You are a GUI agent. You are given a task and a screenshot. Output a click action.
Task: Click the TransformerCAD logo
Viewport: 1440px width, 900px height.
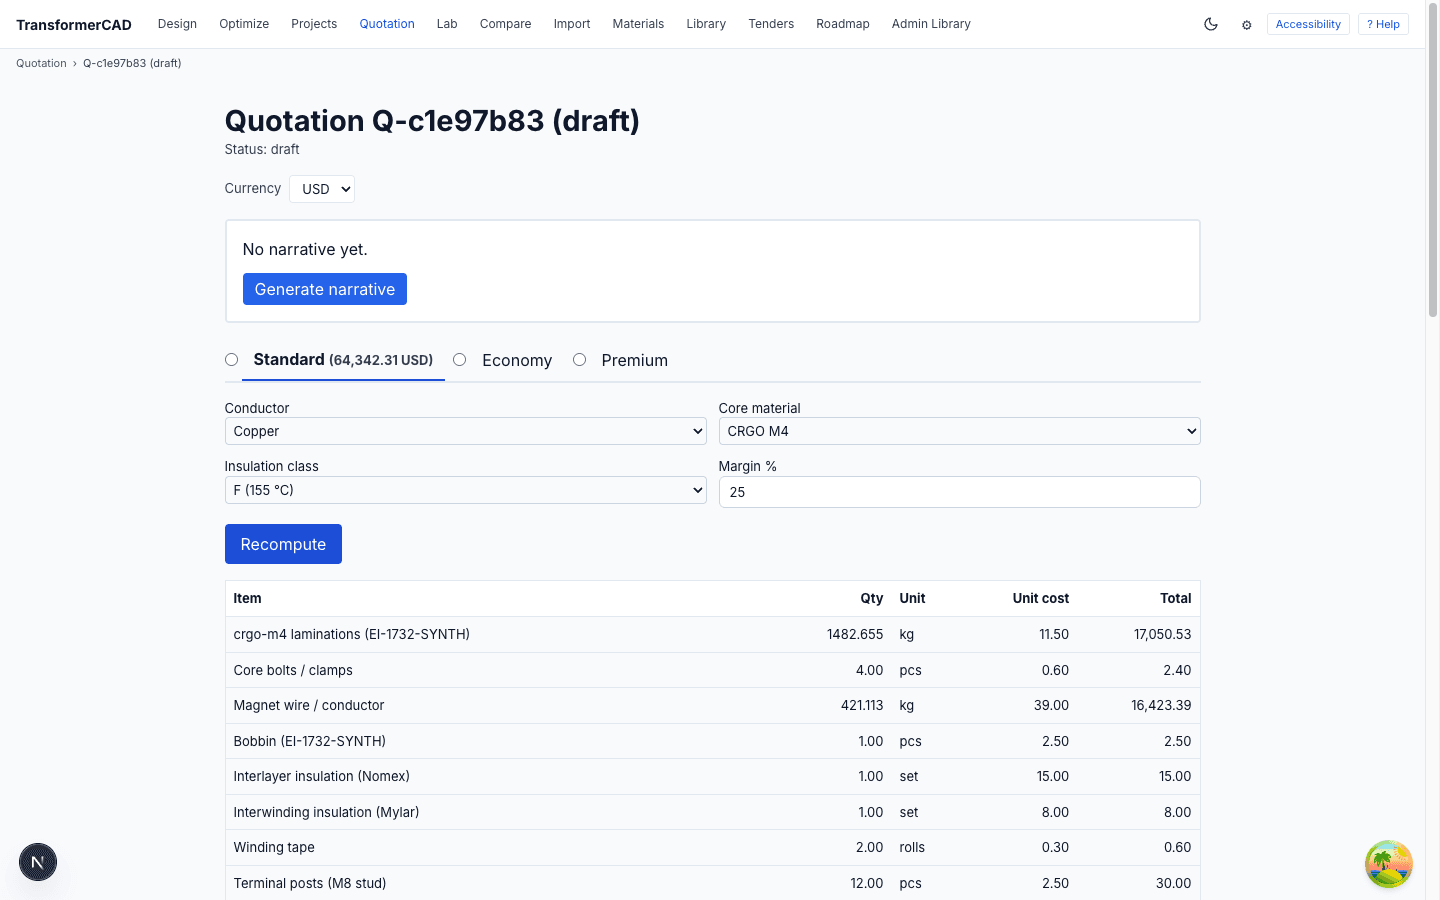click(x=74, y=25)
